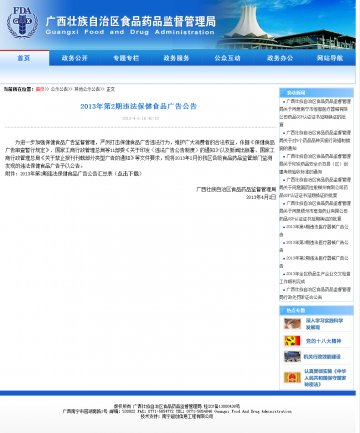Open the 首页 home tab

24,58
